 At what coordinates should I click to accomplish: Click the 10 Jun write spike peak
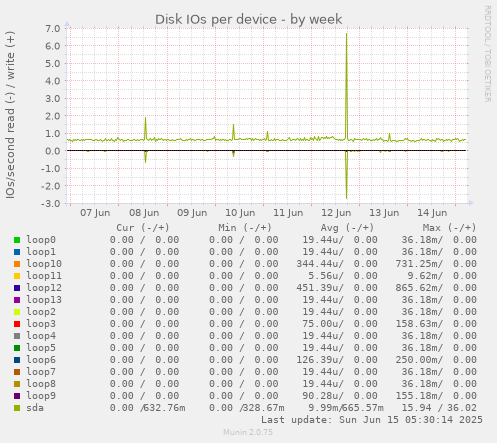click(x=233, y=125)
